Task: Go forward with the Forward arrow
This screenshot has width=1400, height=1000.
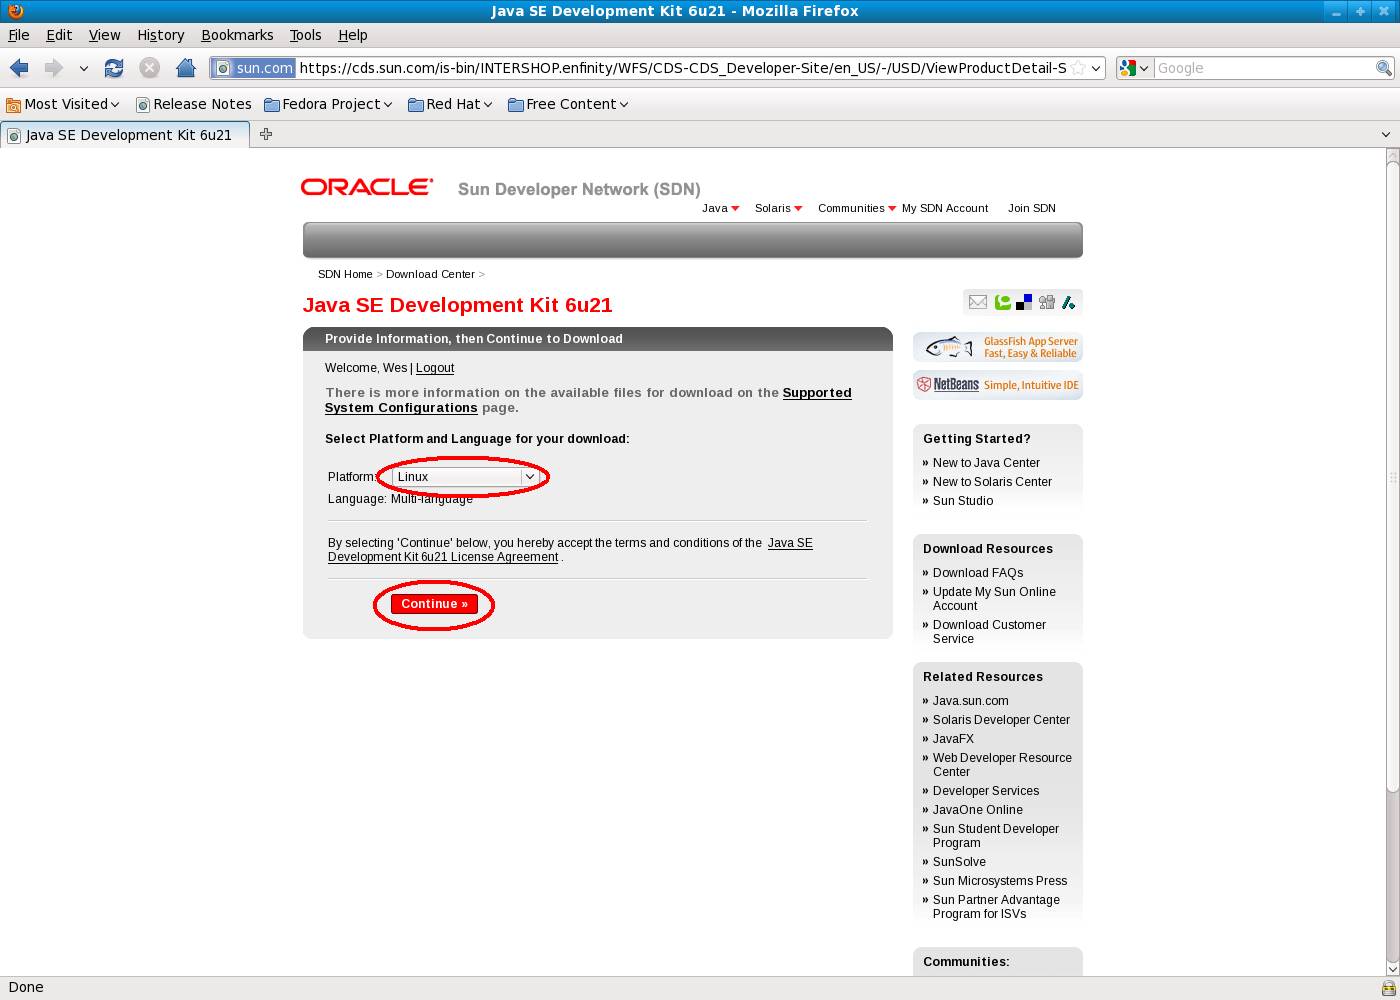Action: [x=53, y=68]
